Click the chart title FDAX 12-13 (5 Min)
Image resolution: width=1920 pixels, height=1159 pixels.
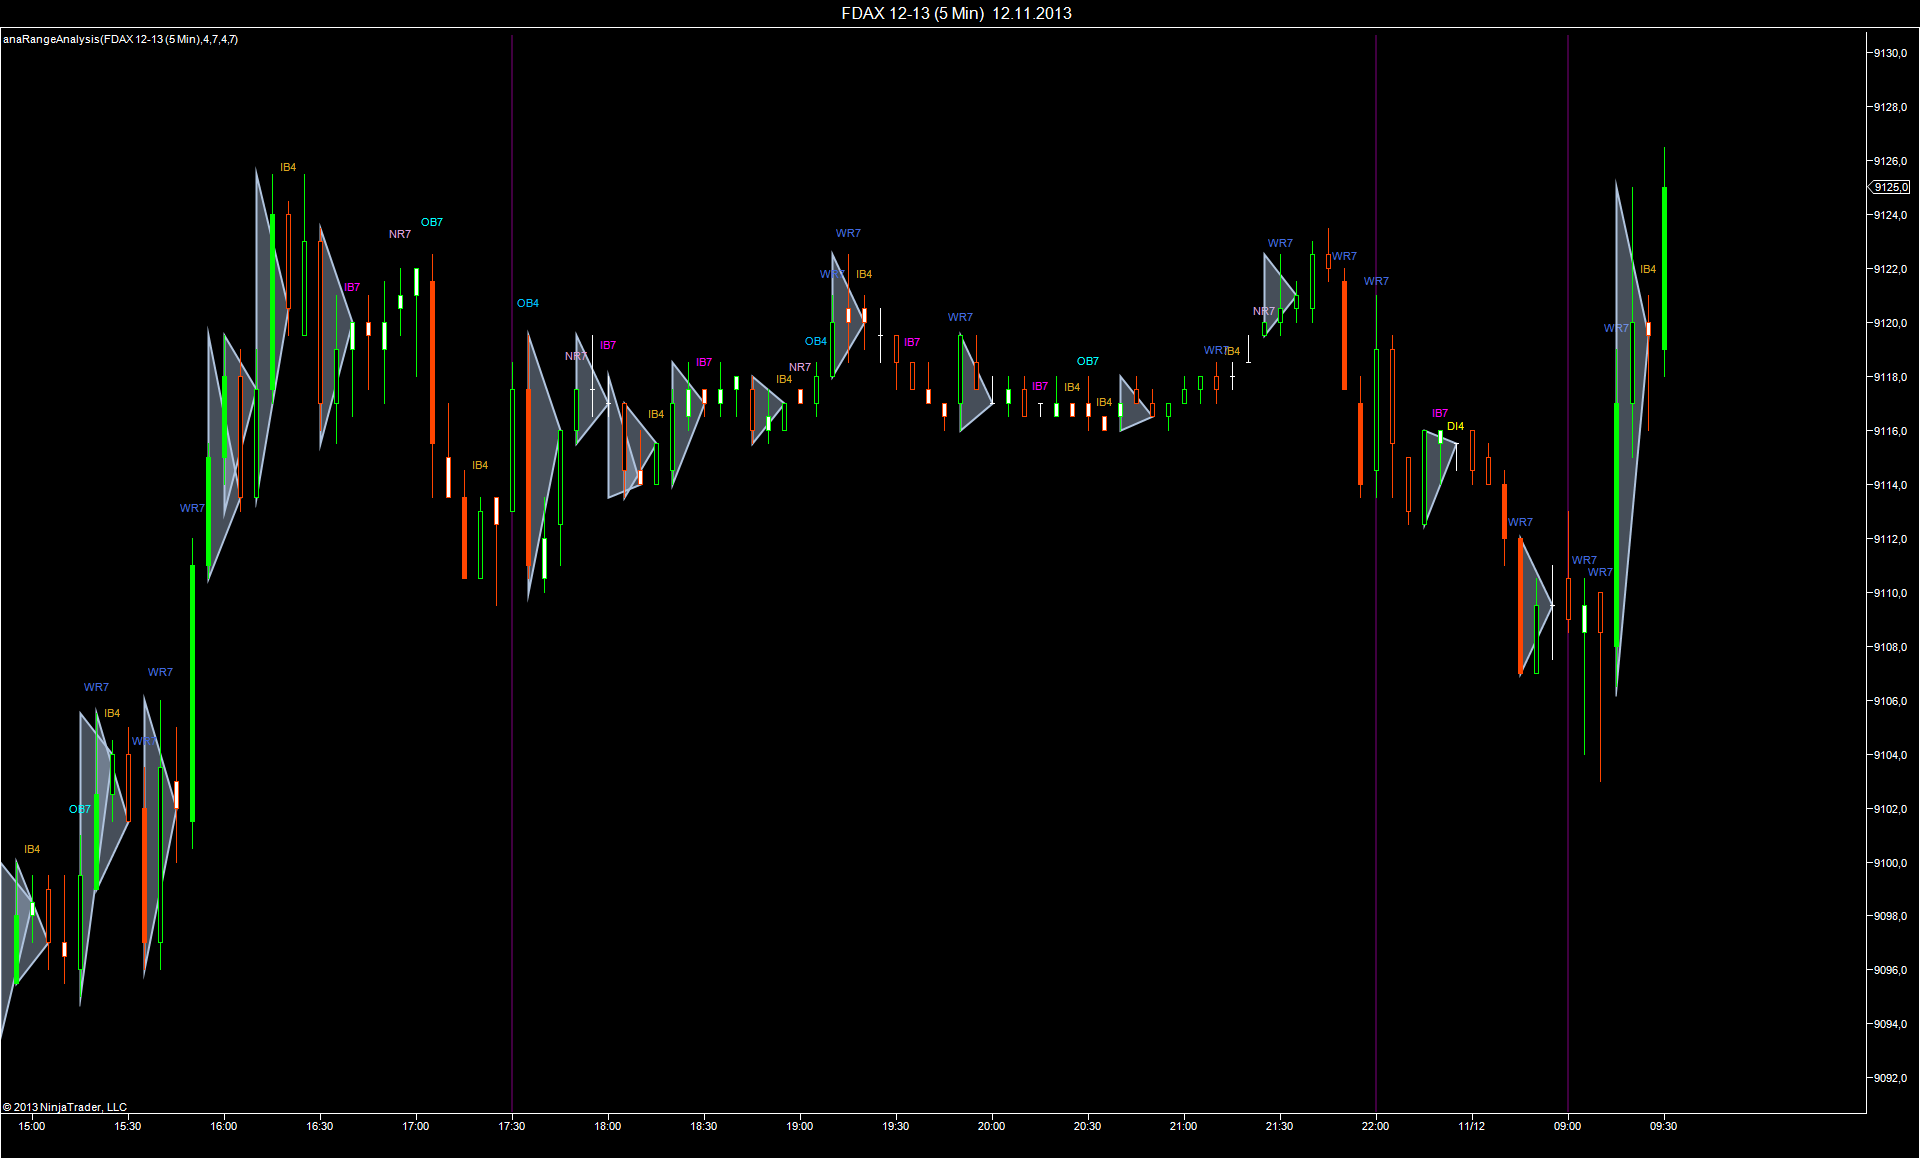912,13
